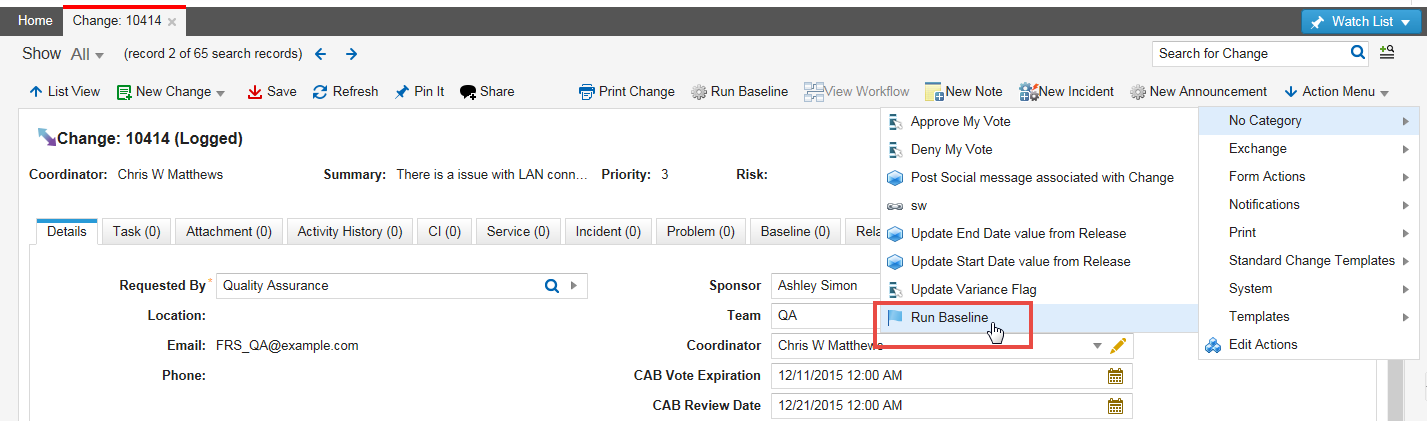Image resolution: width=1427 pixels, height=421 pixels.
Task: Click the Pin It toolbar button
Action: click(419, 92)
